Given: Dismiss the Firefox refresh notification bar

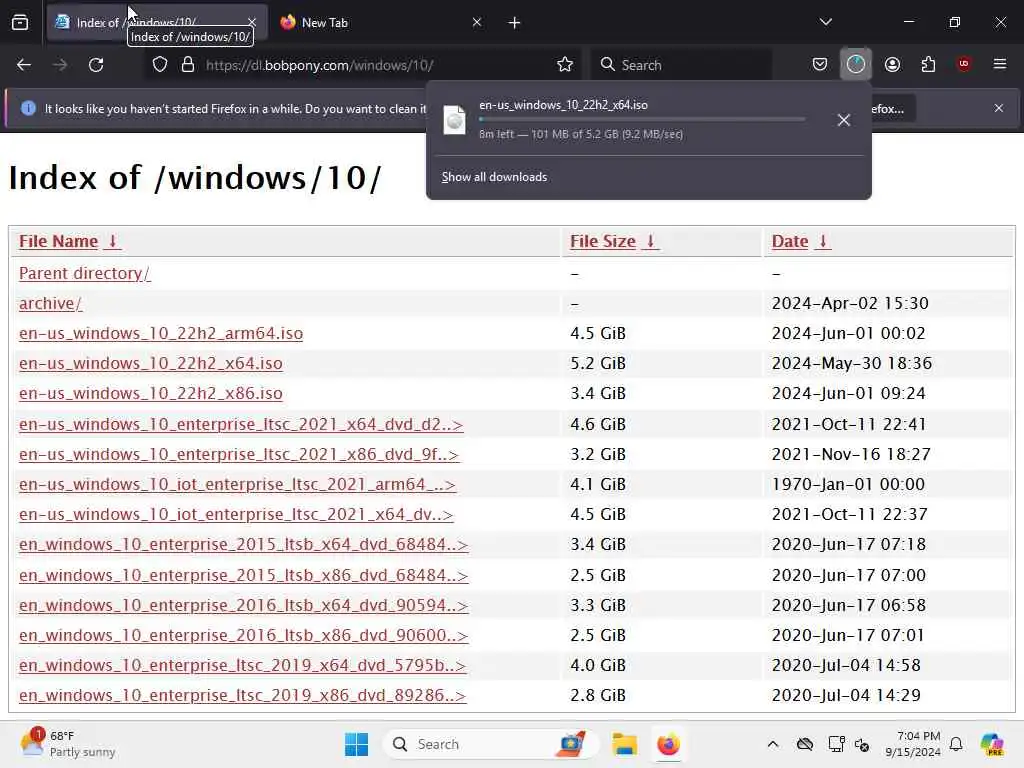Looking at the screenshot, I should [999, 108].
